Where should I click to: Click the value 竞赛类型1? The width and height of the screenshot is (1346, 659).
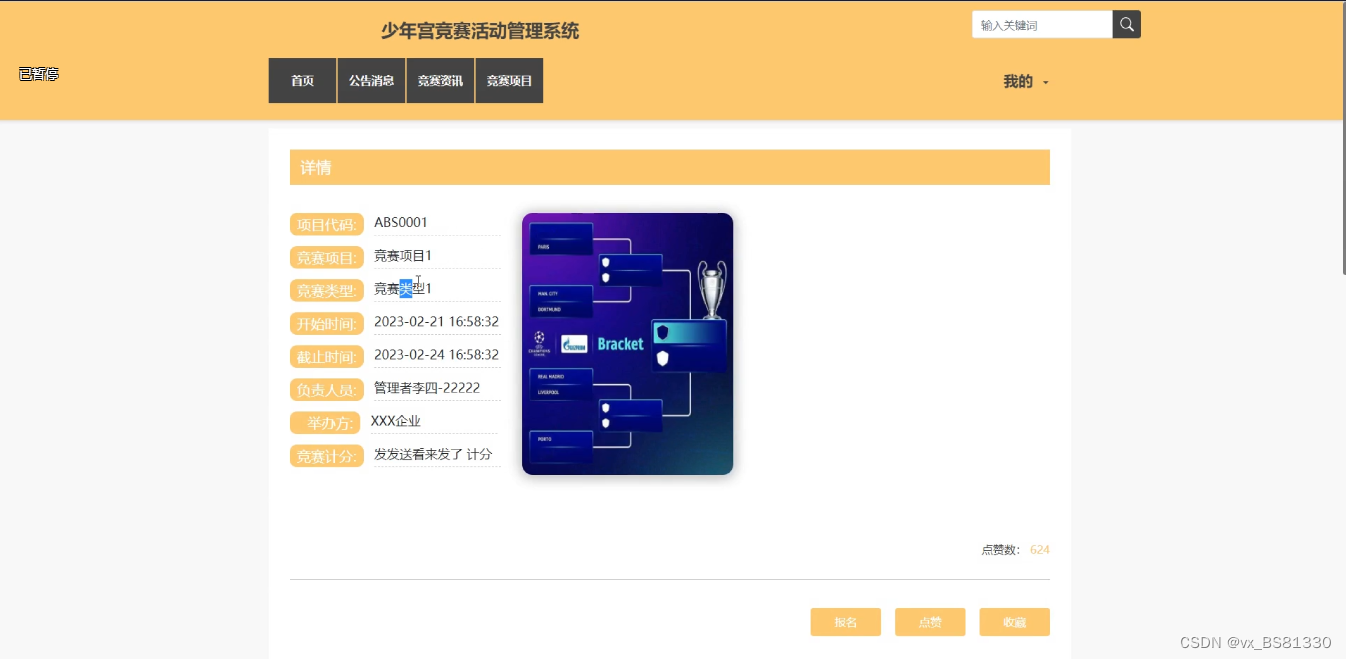coord(403,288)
